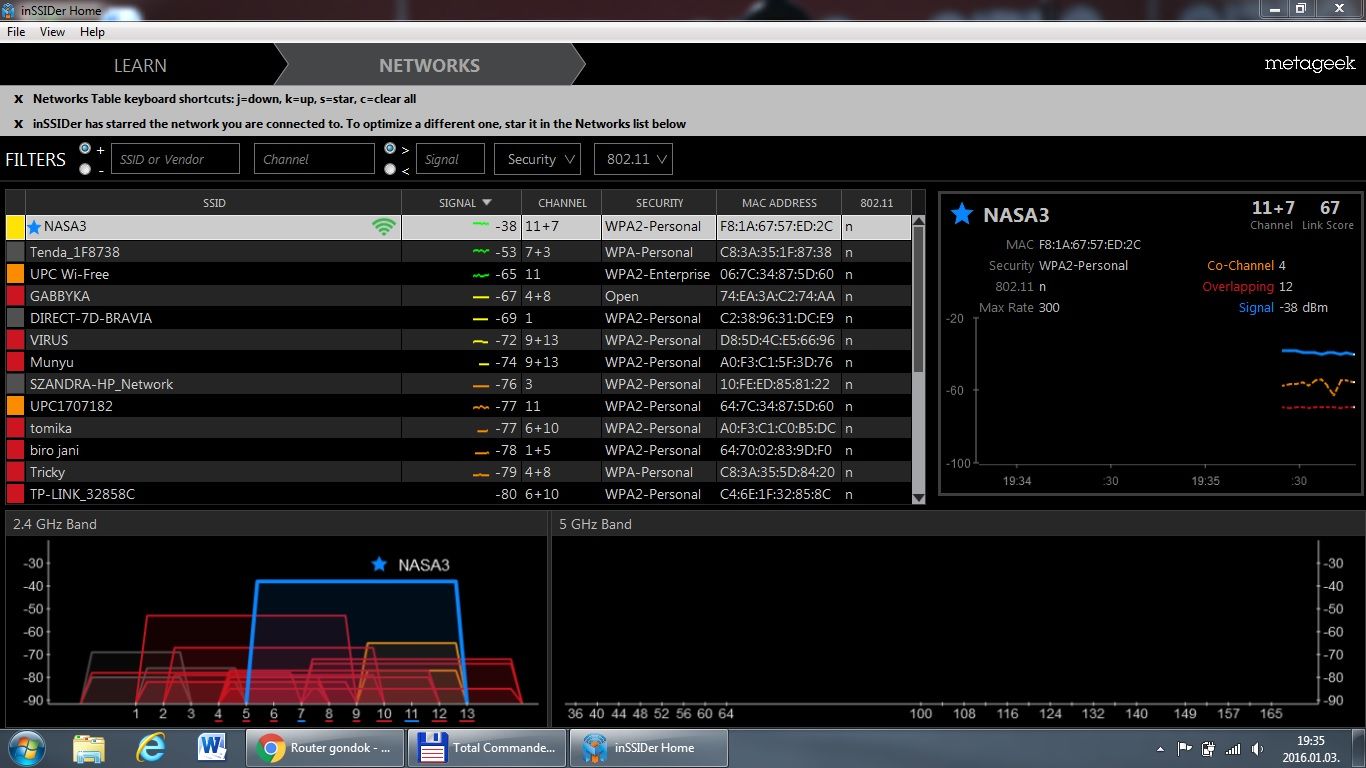
Task: Select the Tricky network row
Action: (459, 472)
